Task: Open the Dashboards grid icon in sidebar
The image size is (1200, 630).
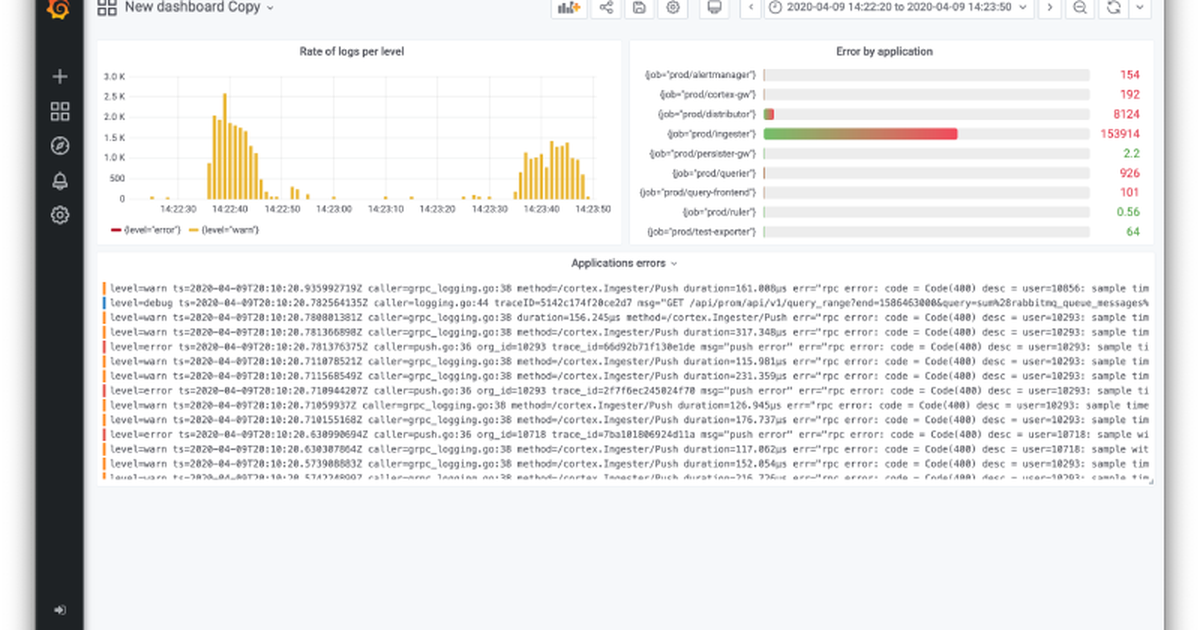Action: (x=60, y=111)
